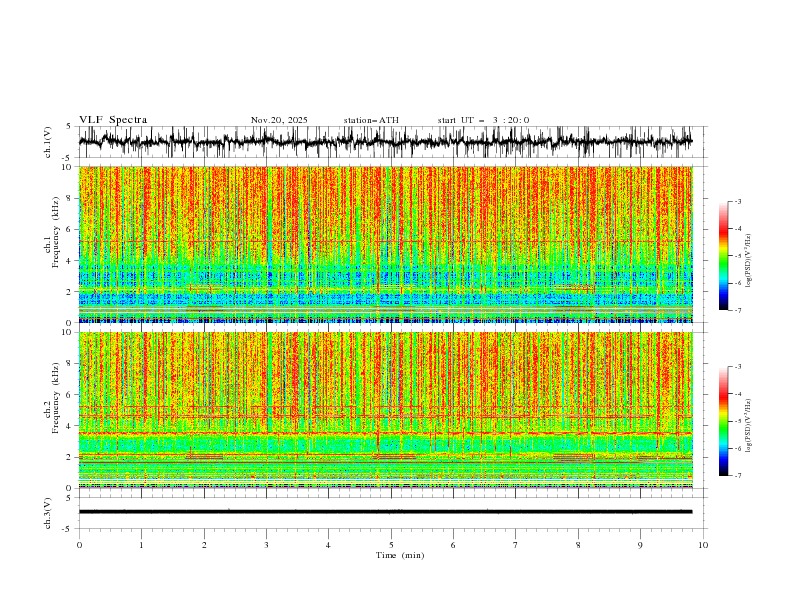
Task: Click the ch.1 waveform trace panel
Action: click(x=392, y=142)
